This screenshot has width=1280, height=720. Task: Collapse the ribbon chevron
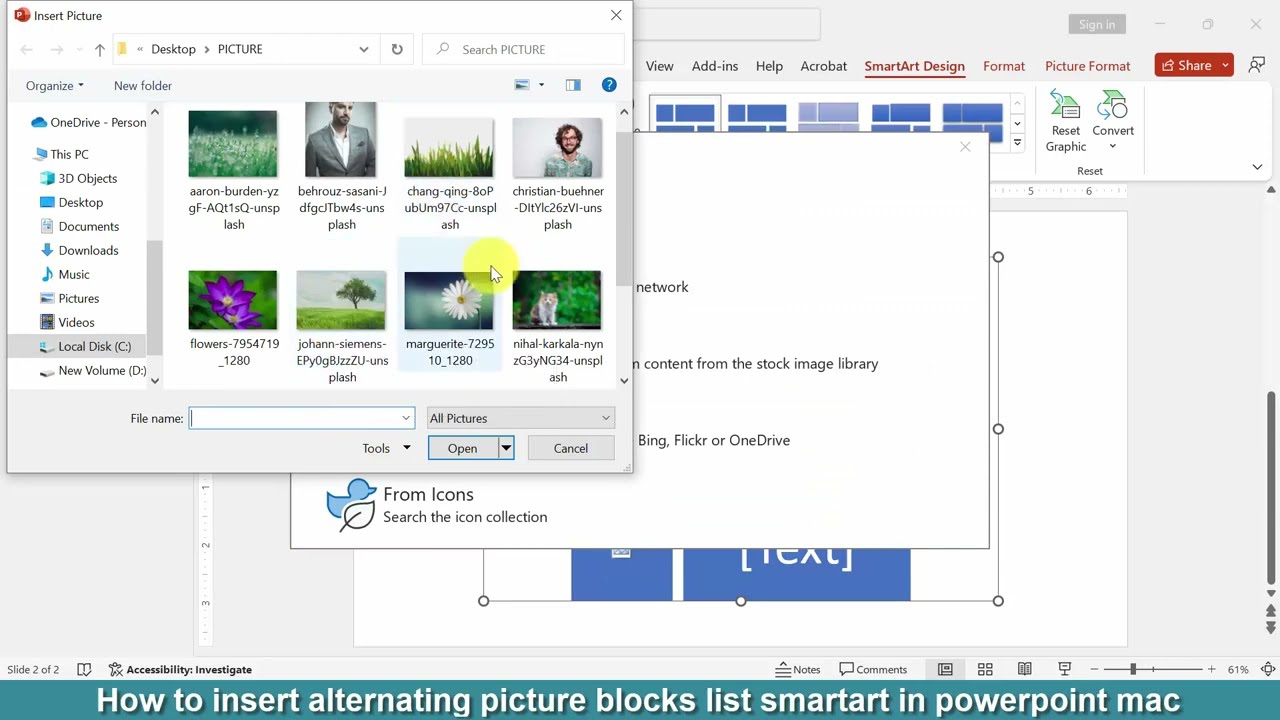tap(1257, 167)
